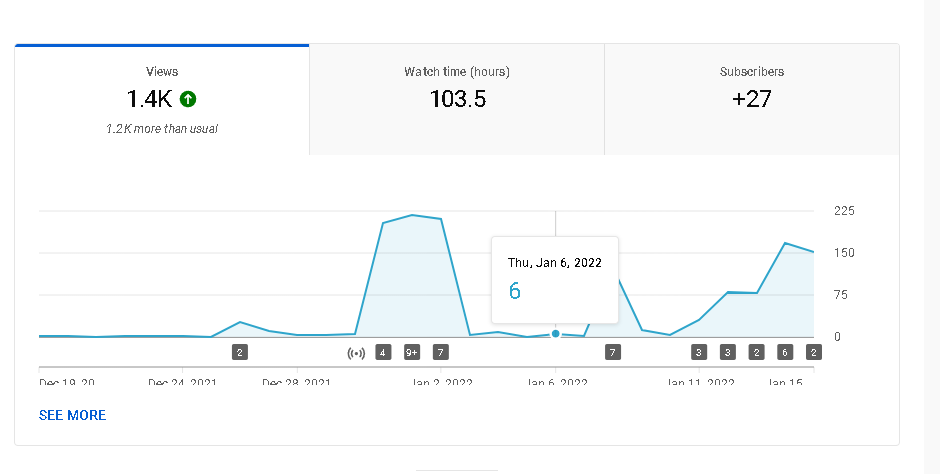Click the Dec 28, 2021 x-axis date label
The height and width of the screenshot is (474, 940).
point(296,381)
